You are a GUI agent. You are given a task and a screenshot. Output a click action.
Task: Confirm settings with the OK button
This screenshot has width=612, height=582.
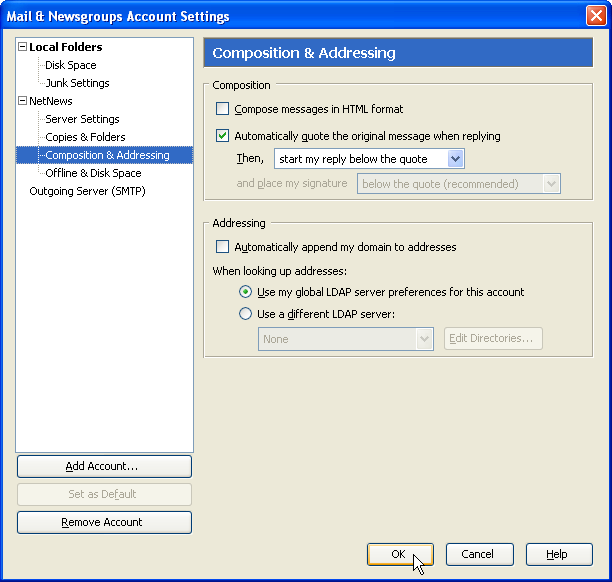400,554
